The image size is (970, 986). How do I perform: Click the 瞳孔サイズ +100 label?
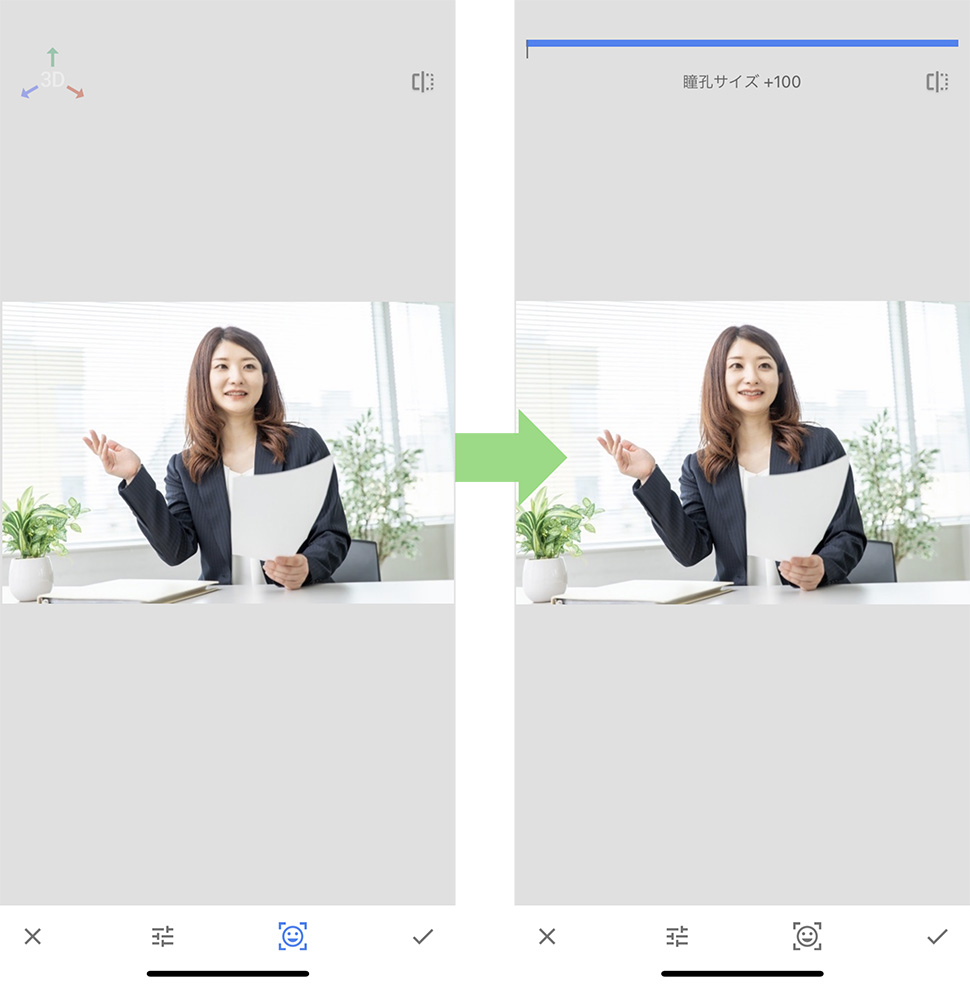742,82
